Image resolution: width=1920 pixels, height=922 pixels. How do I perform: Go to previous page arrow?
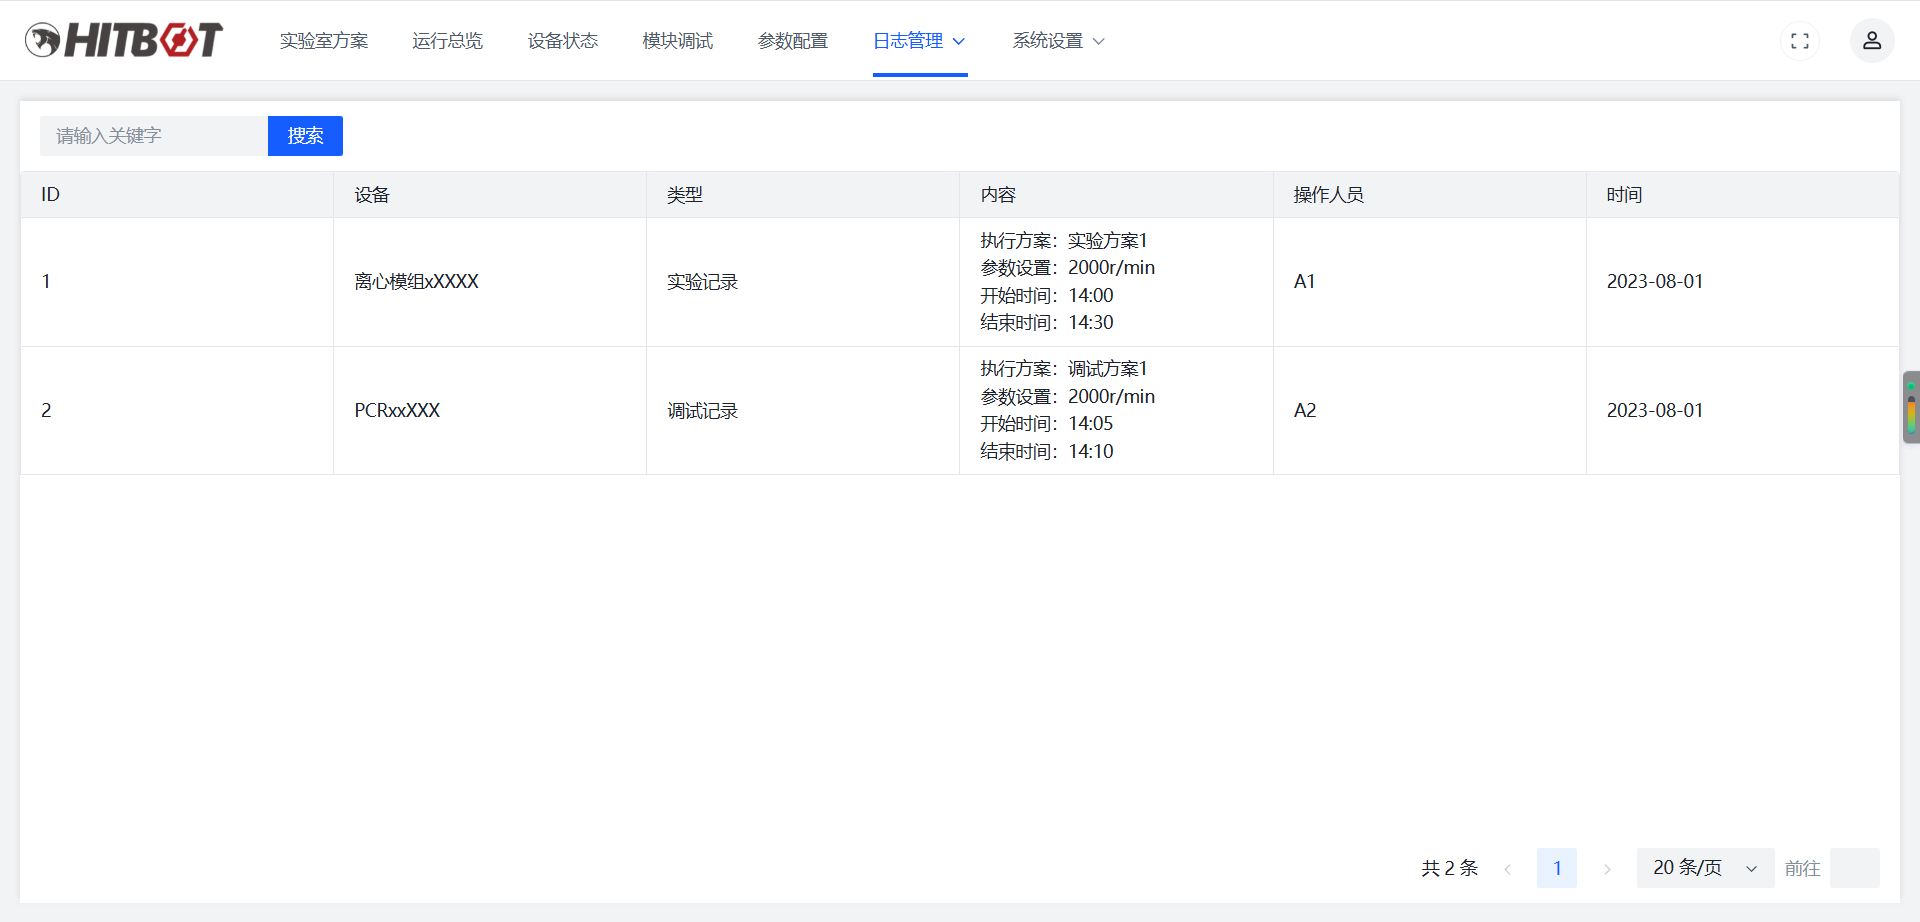tap(1507, 868)
